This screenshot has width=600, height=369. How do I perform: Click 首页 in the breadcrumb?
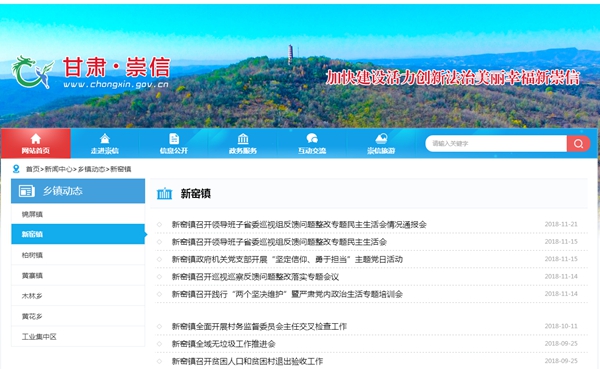tap(33, 169)
